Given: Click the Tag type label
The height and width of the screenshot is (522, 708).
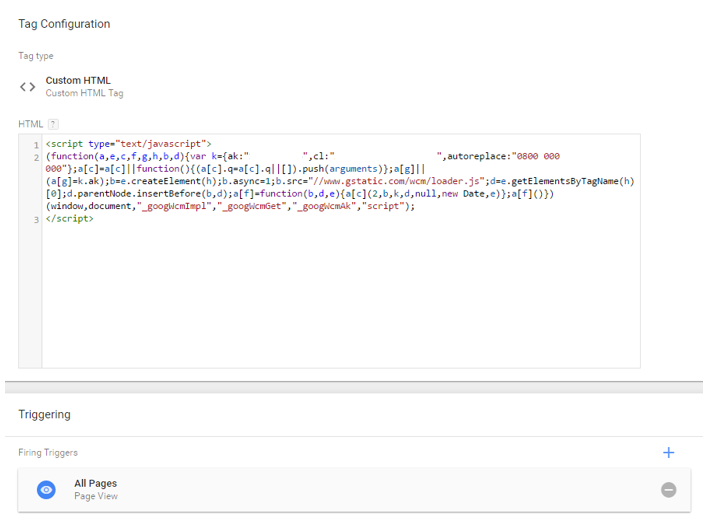Looking at the screenshot, I should (36, 56).
